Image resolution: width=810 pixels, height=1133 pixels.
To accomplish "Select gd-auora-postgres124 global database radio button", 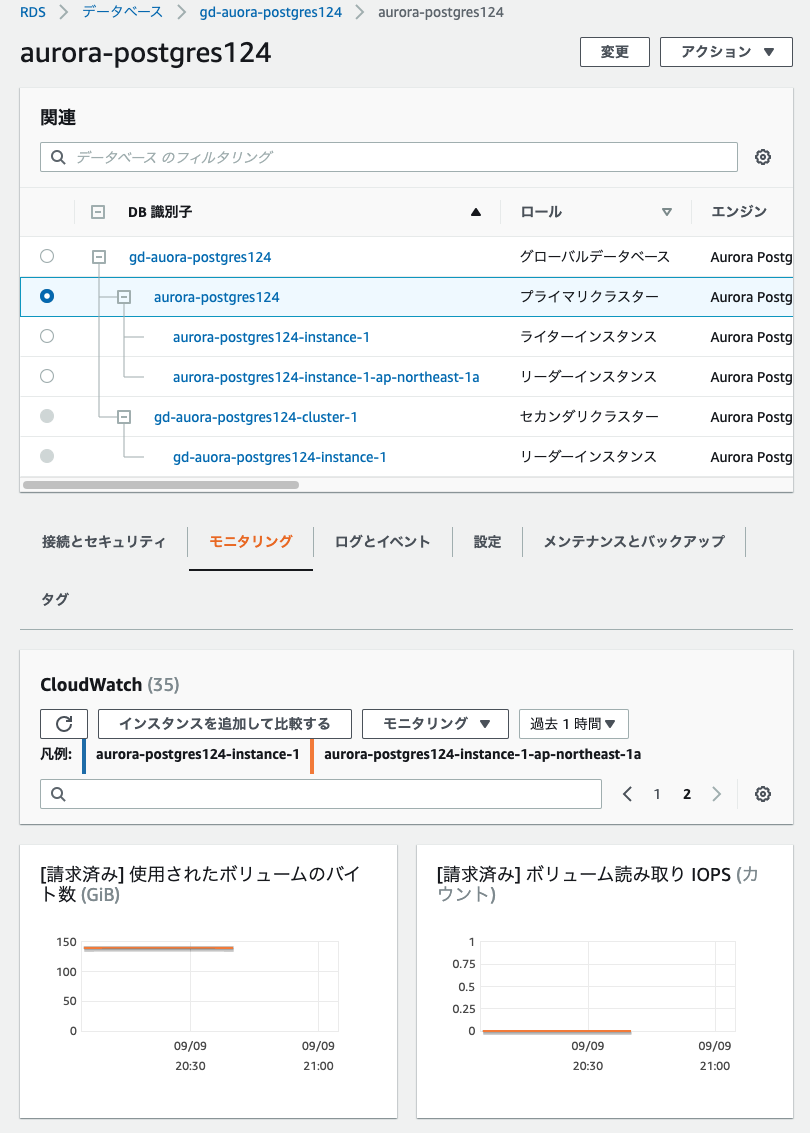I will pyautogui.click(x=47, y=256).
